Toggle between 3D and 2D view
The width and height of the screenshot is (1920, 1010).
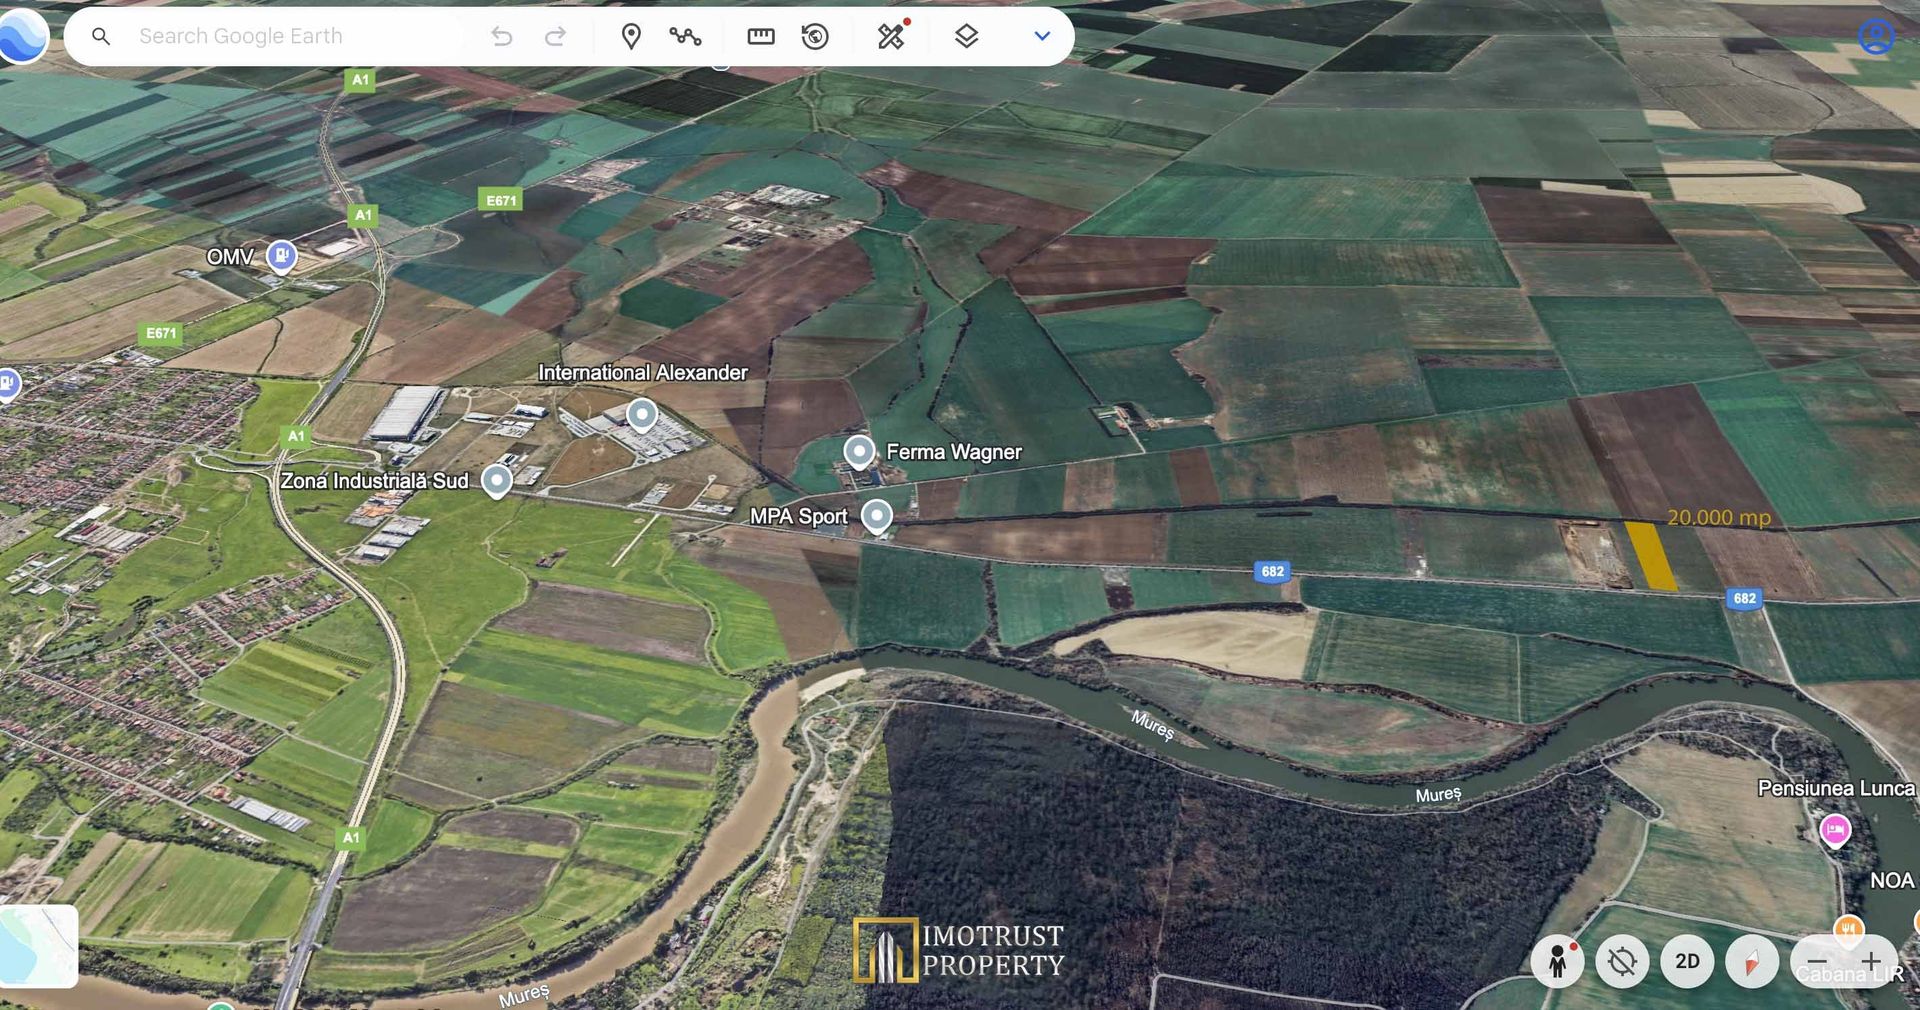pyautogui.click(x=1688, y=962)
